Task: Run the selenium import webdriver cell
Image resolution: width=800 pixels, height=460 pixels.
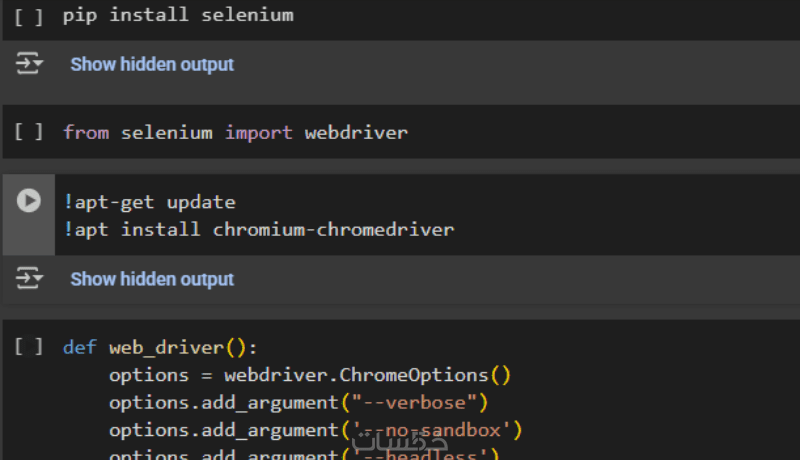Action: click(x=29, y=132)
